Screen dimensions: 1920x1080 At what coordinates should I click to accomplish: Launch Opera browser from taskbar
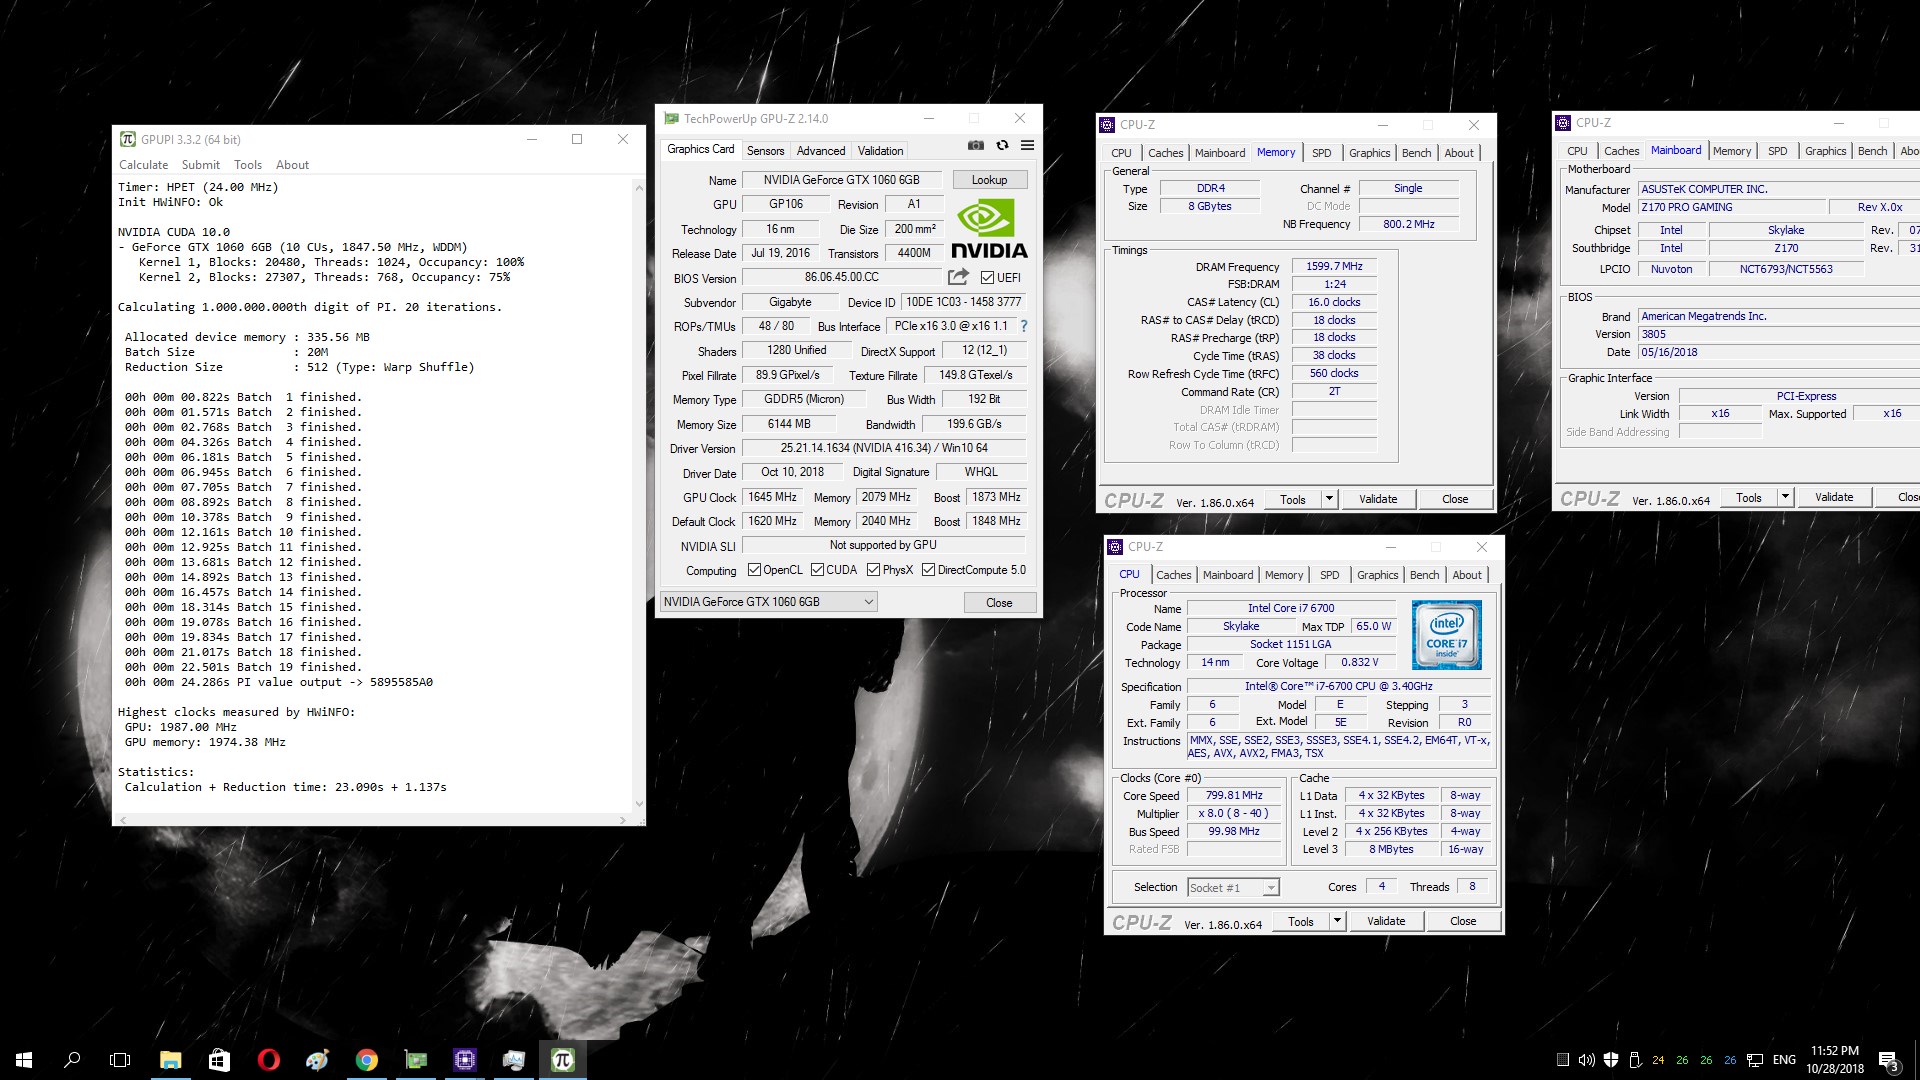tap(268, 1060)
